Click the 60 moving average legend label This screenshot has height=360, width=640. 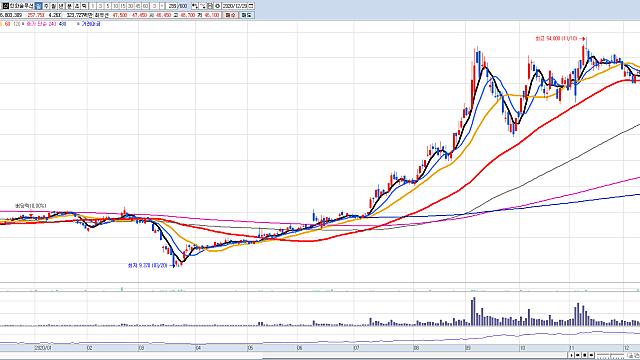(x=7, y=24)
